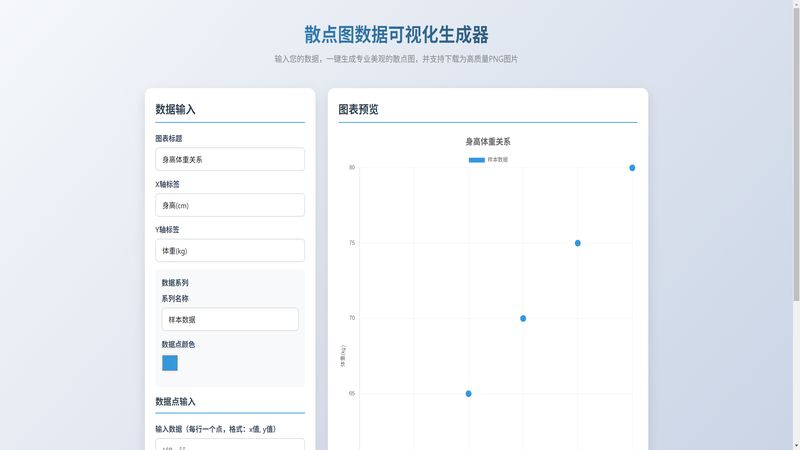Click the 数据输入 panel heading

tap(176, 109)
